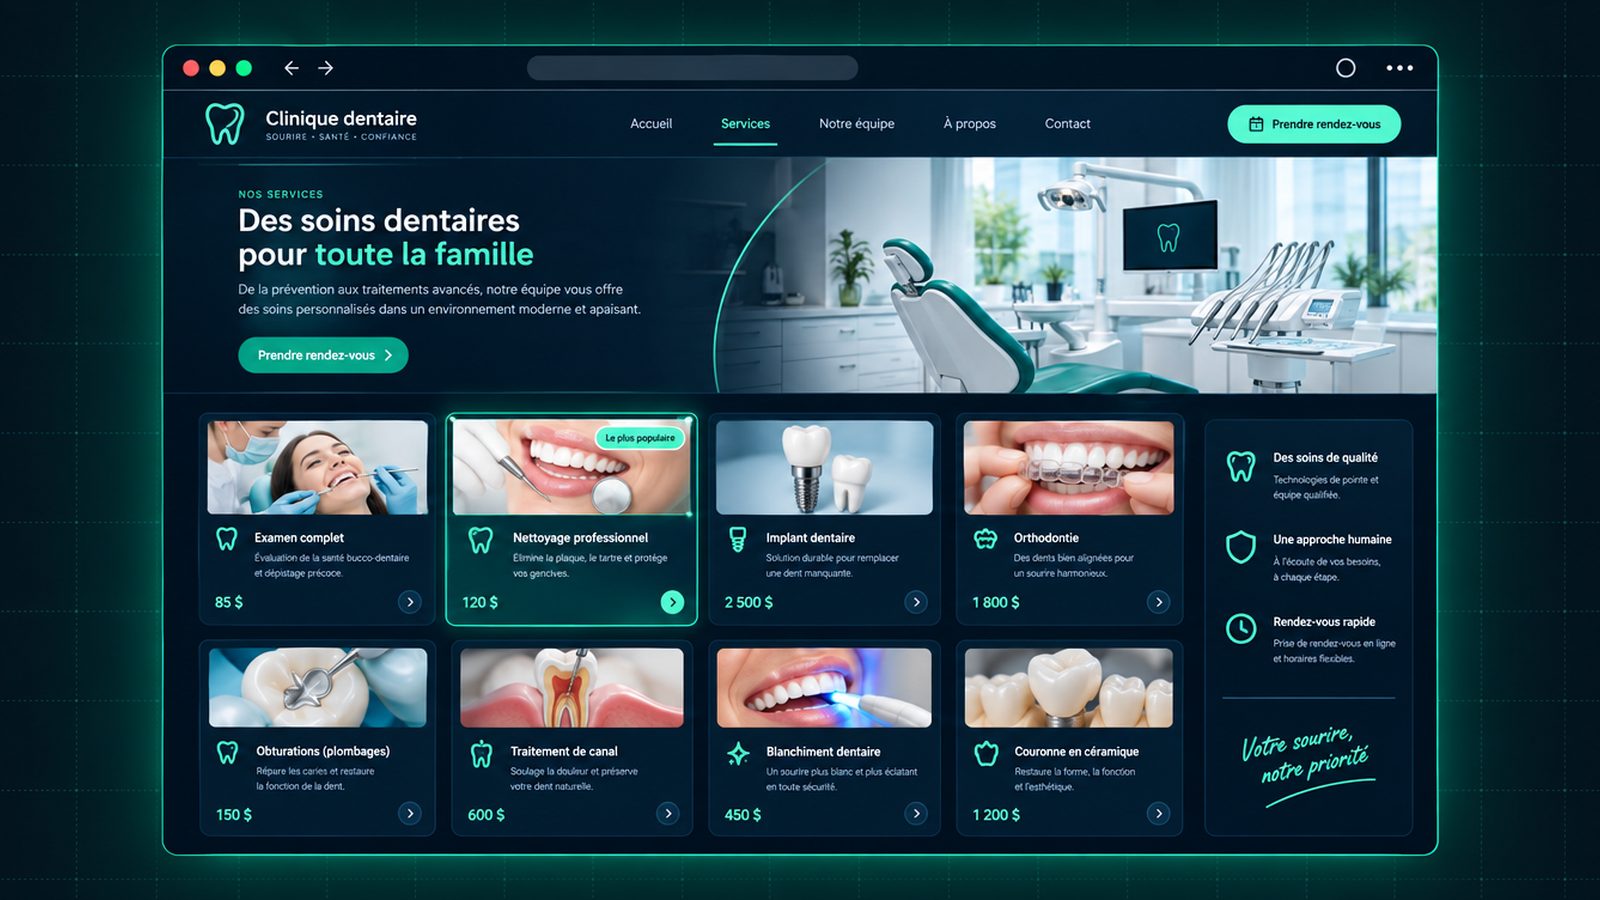Click the sparkle icon beside Blanchiment dentaire

738,754
